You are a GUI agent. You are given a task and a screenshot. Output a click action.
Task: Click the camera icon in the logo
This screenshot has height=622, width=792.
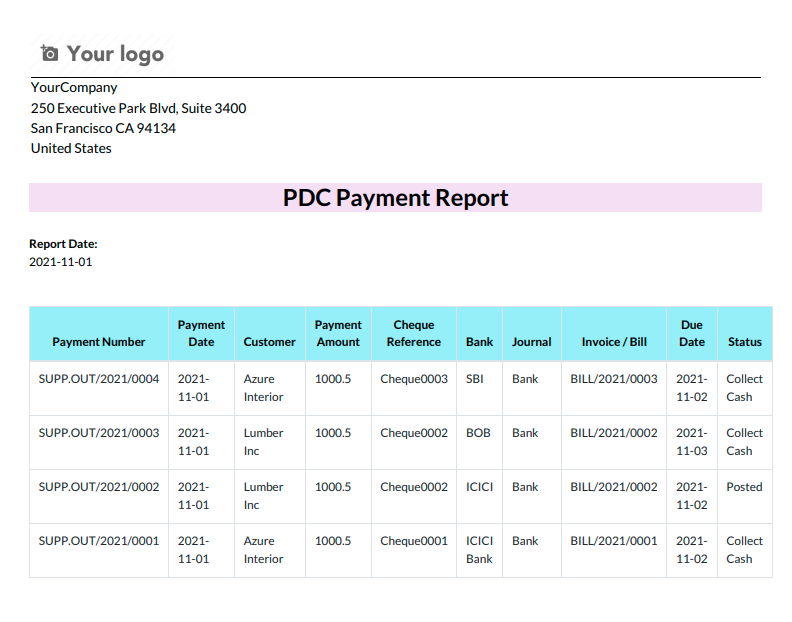[50, 53]
